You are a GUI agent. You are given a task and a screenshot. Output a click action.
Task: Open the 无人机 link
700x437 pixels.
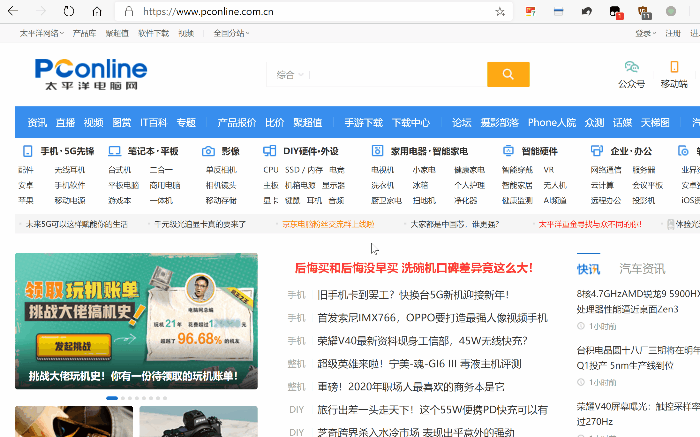555,185
